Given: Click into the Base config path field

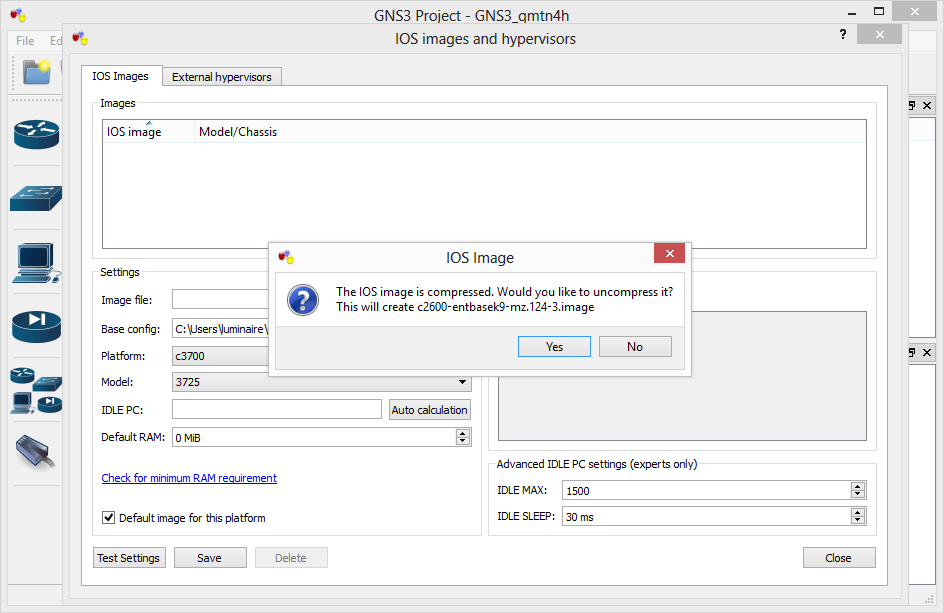Looking at the screenshot, I should click(220, 329).
